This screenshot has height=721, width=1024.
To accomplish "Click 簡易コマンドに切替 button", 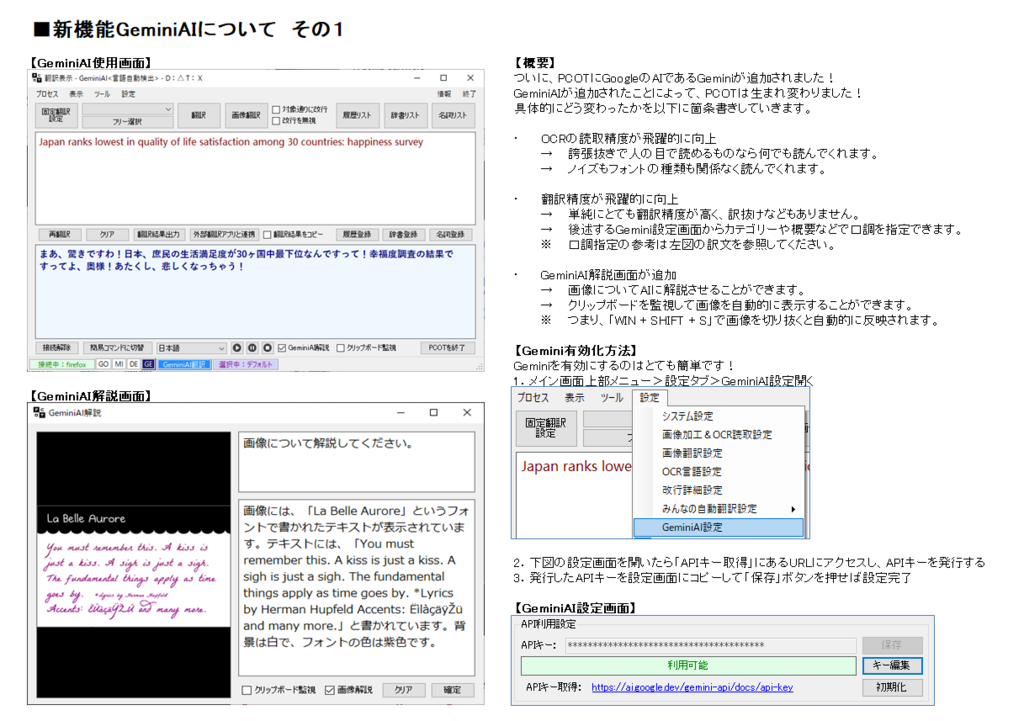I will (x=118, y=348).
